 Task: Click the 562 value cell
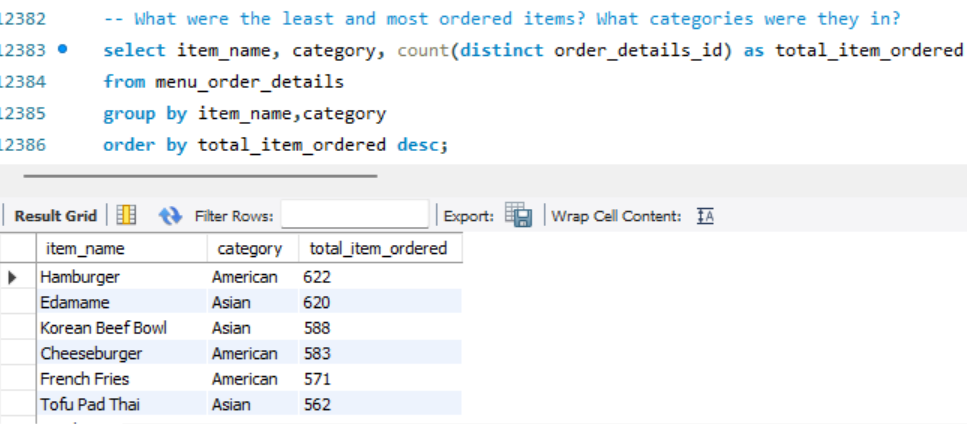pyautogui.click(x=380, y=404)
